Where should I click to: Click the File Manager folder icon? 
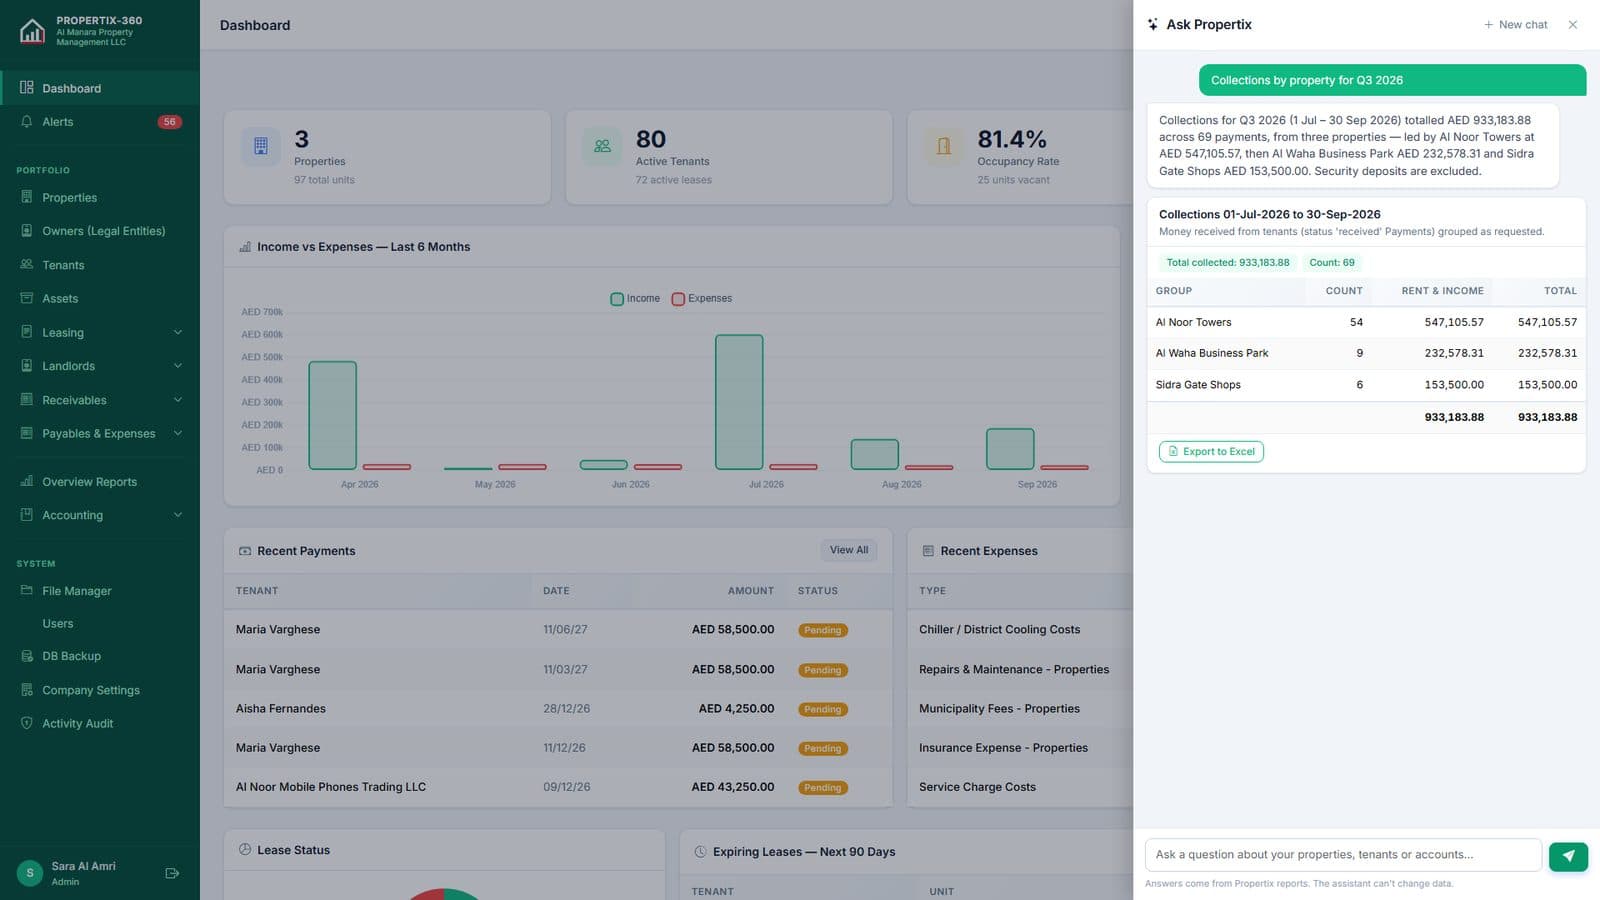coord(27,590)
